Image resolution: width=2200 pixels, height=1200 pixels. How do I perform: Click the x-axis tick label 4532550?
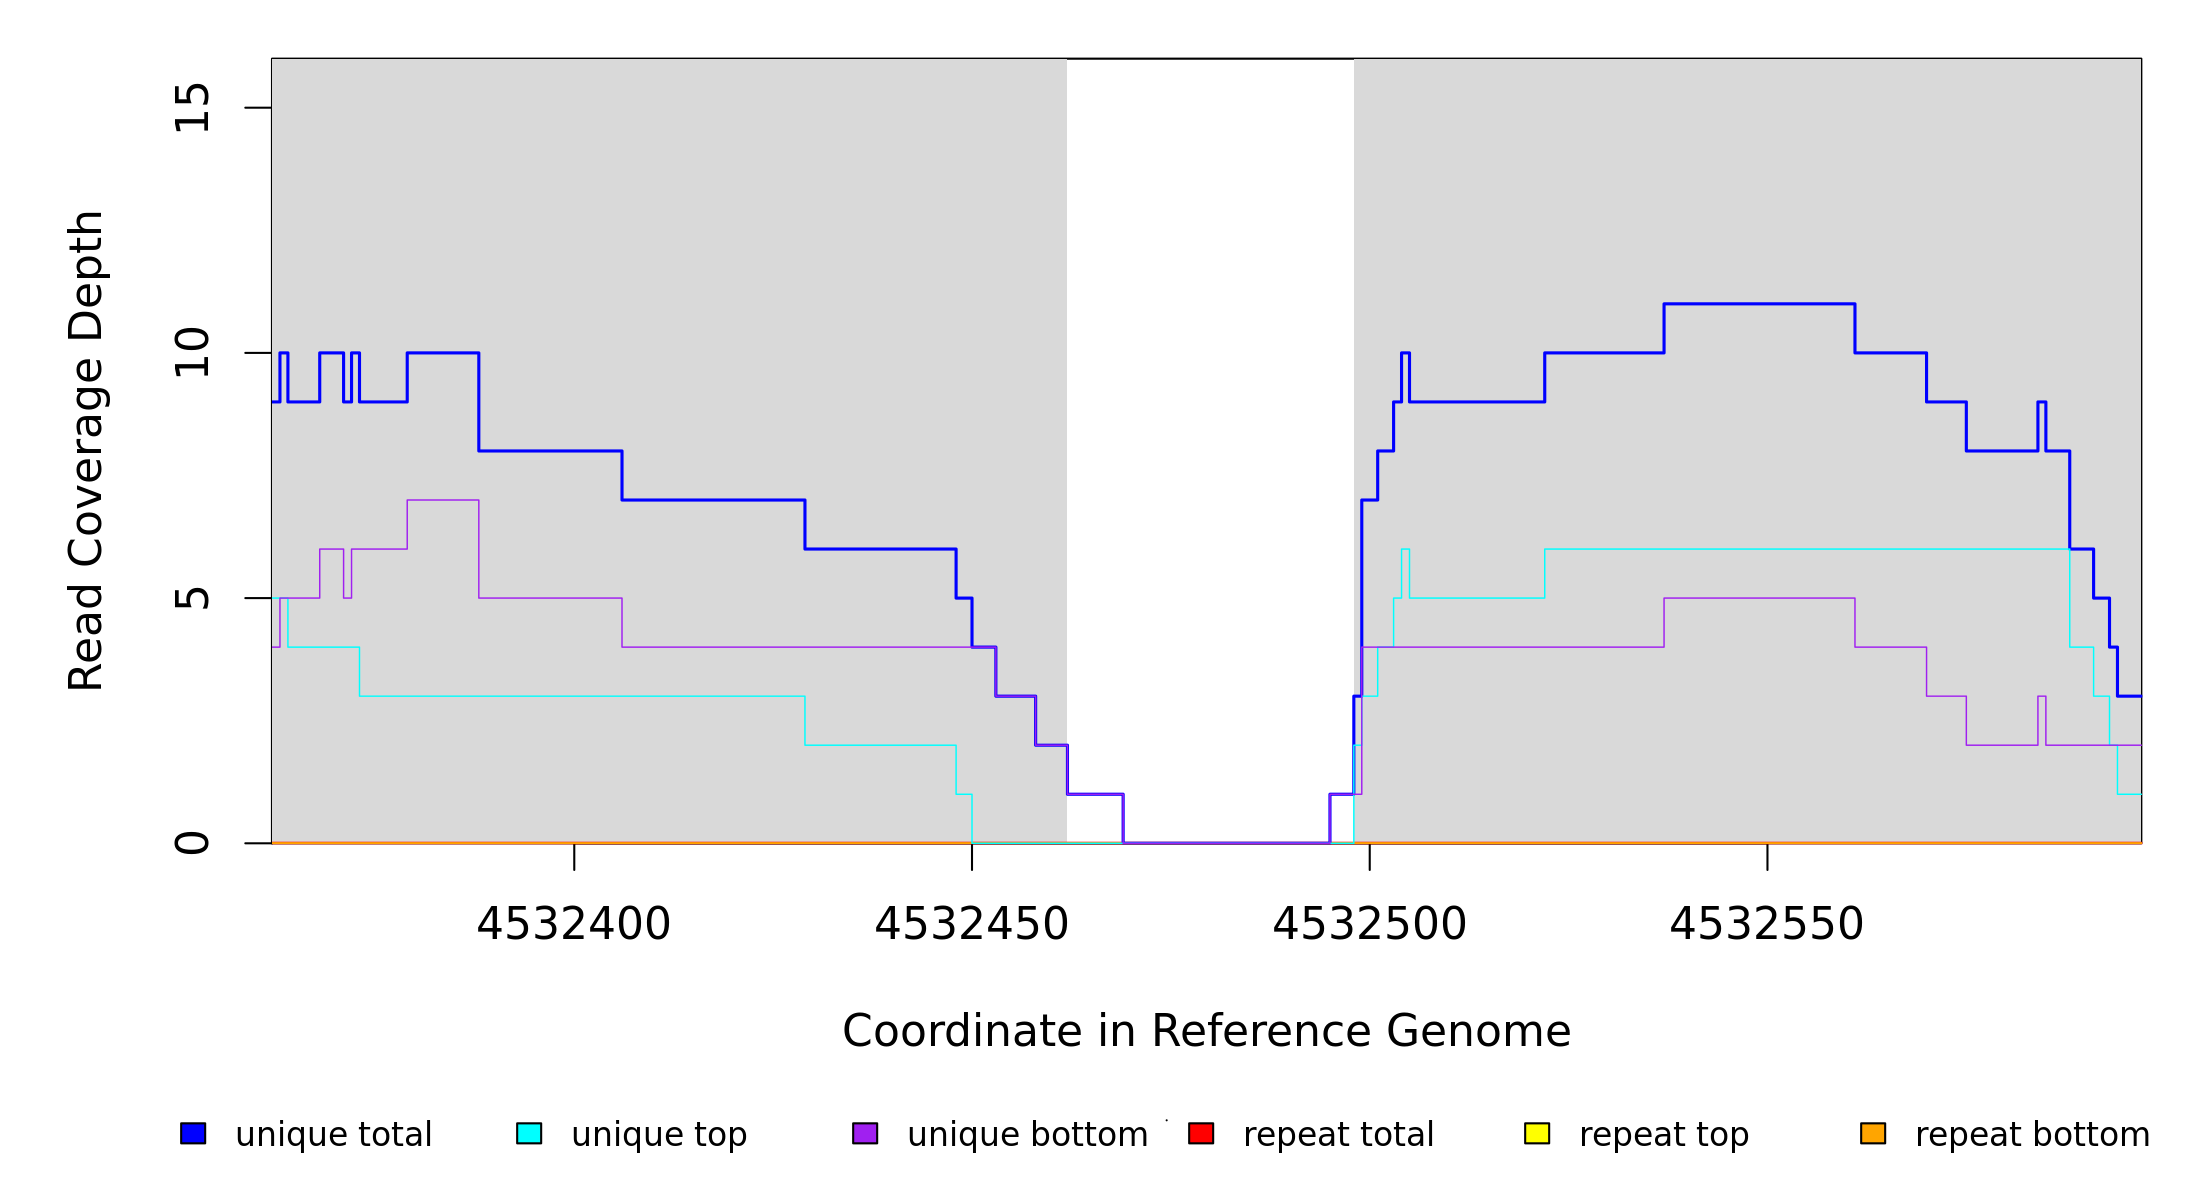(x=1766, y=925)
